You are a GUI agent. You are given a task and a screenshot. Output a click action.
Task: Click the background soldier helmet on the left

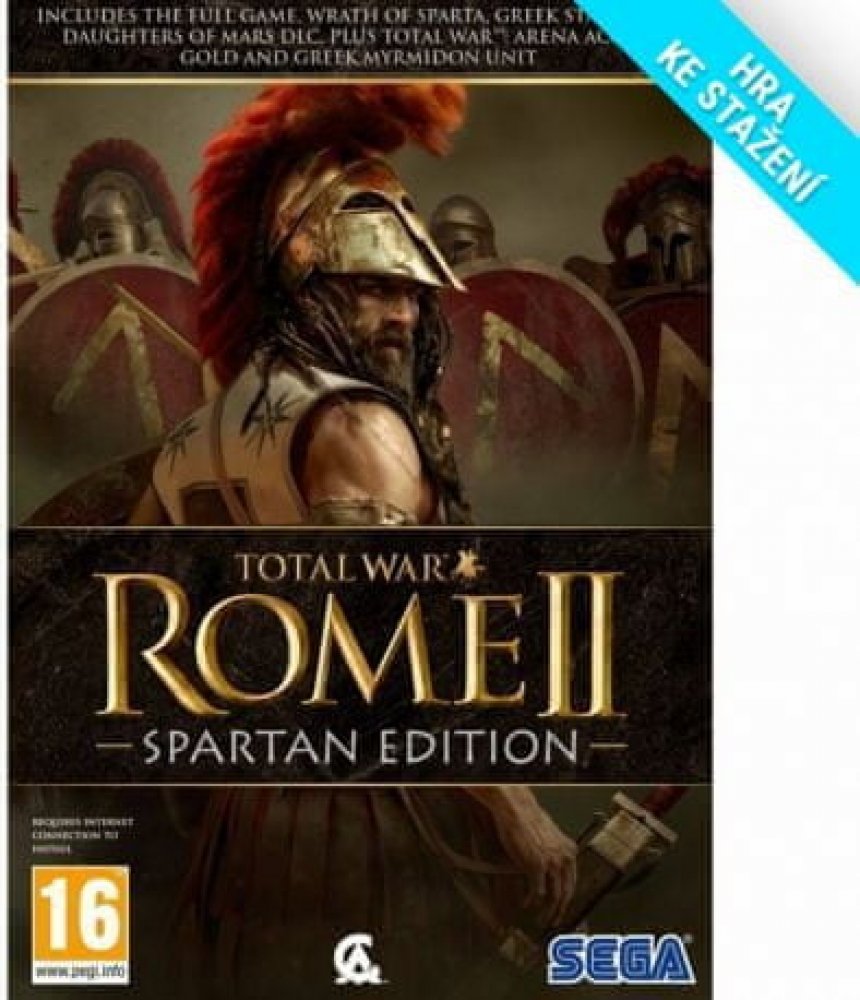pyautogui.click(x=112, y=207)
